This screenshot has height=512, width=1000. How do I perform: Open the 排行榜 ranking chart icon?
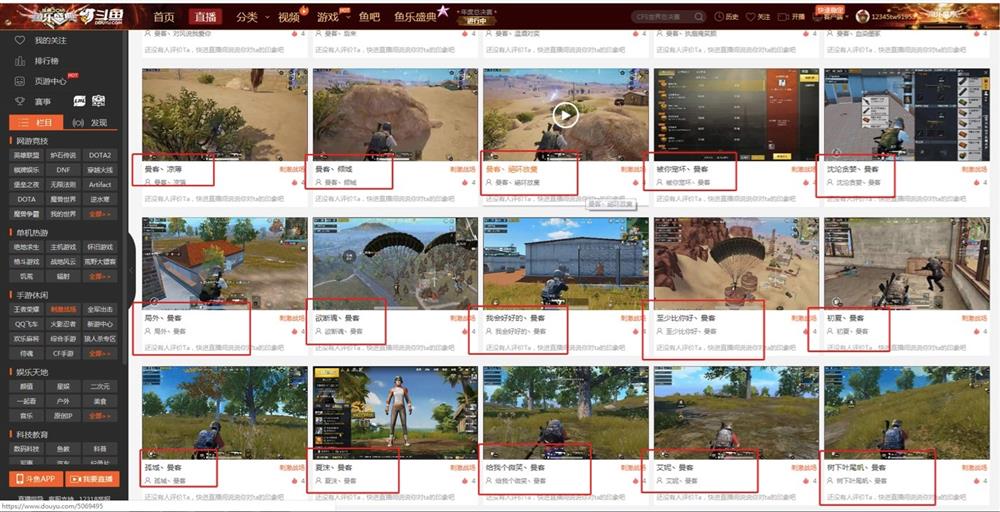[x=20, y=61]
